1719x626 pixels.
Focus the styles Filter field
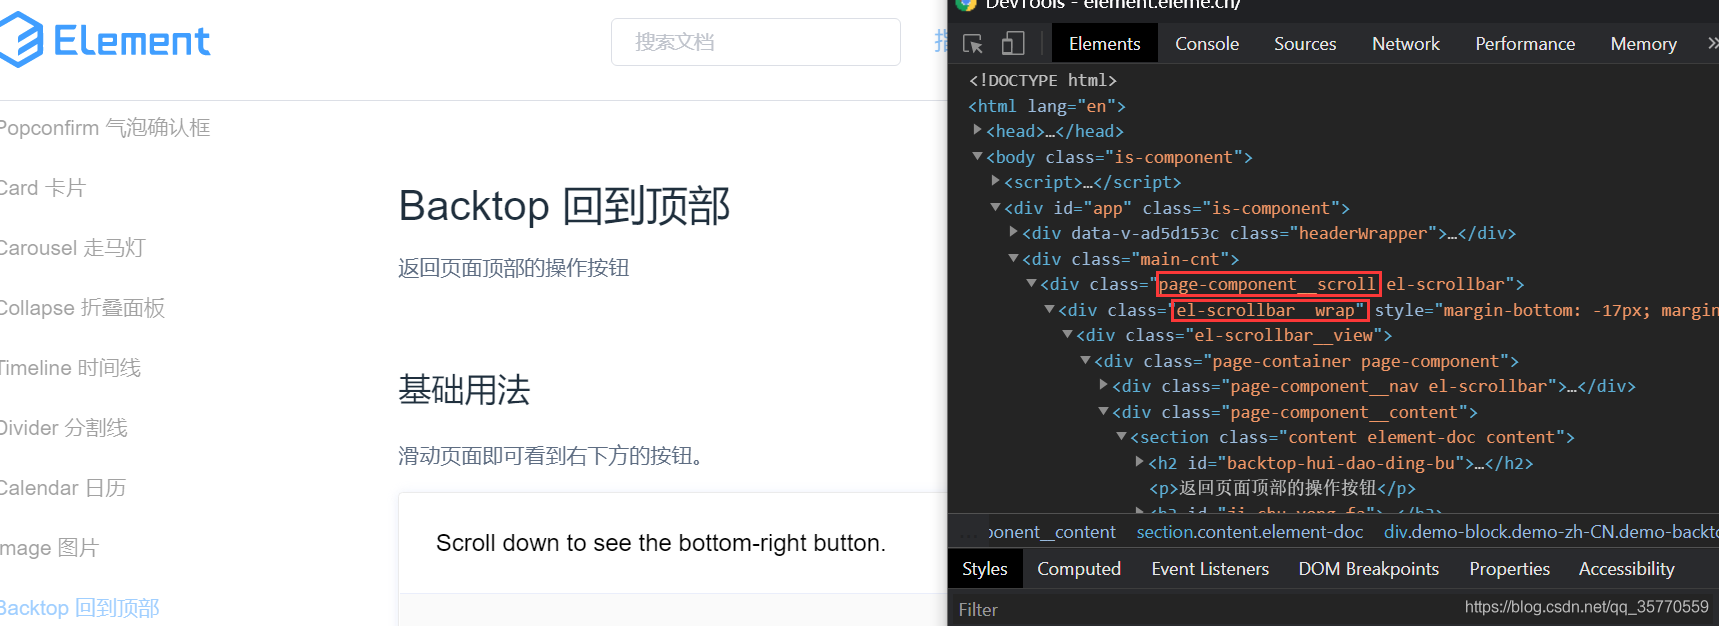(x=1200, y=609)
